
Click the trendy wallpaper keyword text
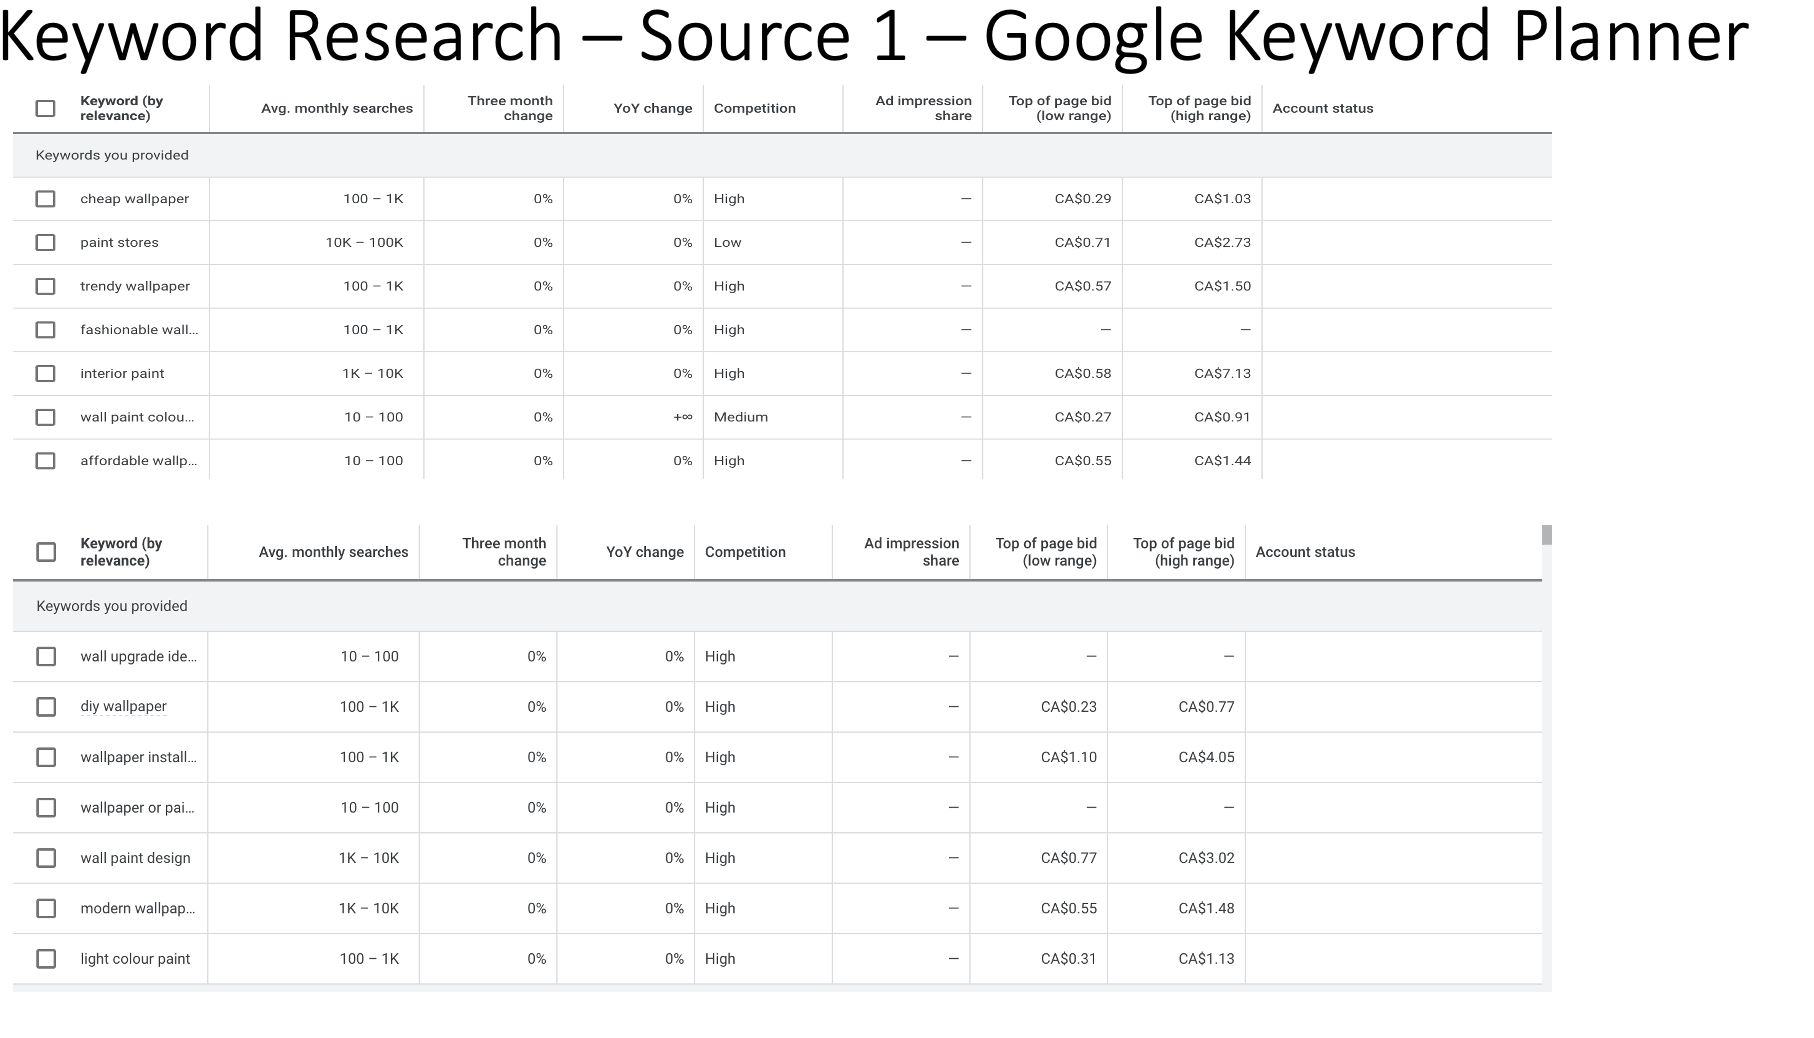[x=135, y=286]
